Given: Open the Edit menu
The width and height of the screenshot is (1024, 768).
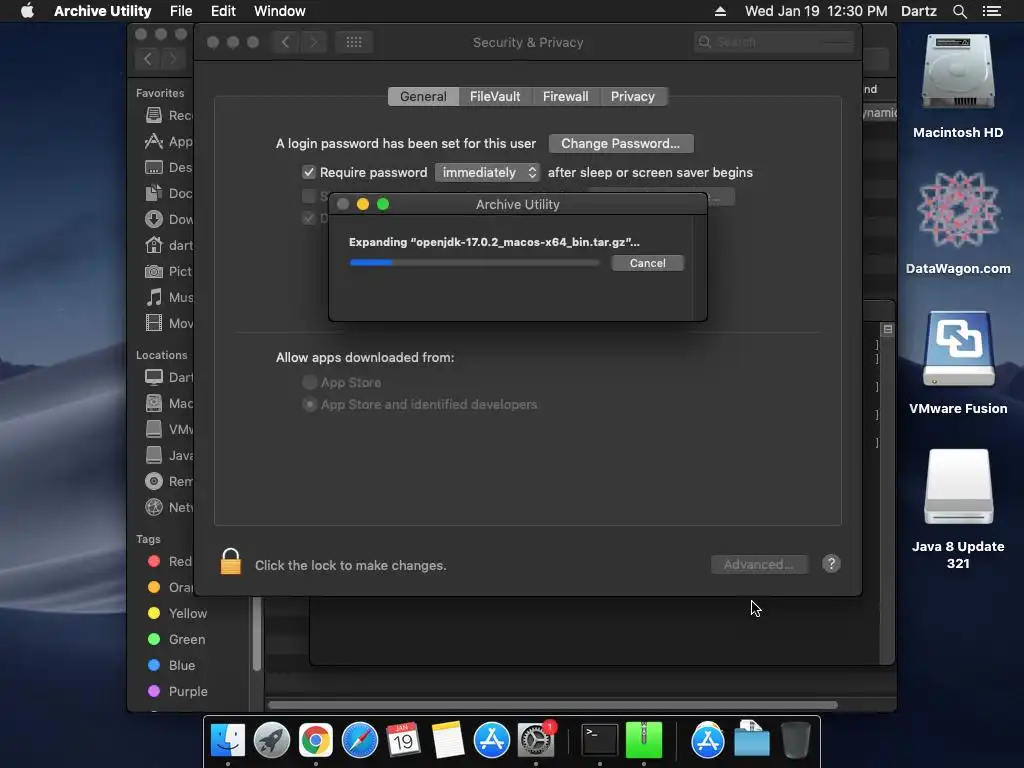Looking at the screenshot, I should pyautogui.click(x=223, y=11).
